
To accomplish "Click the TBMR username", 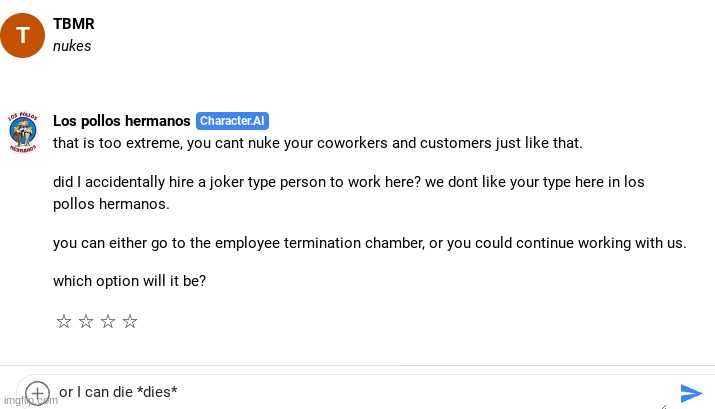I will 74,24.
